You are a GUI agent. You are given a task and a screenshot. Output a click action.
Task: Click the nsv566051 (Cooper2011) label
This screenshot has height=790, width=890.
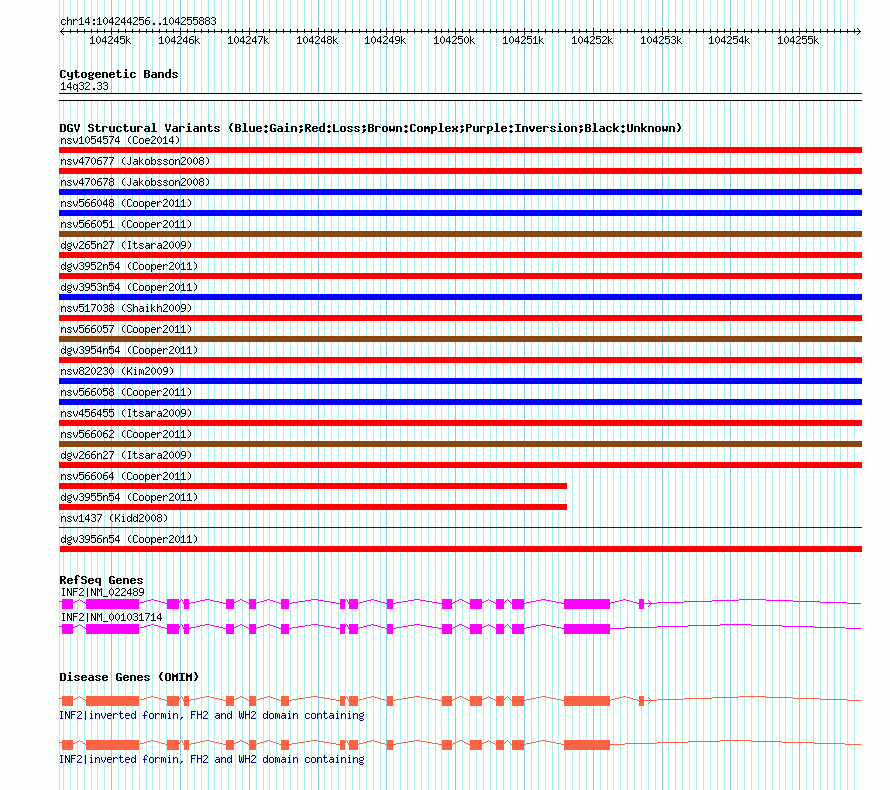(x=126, y=224)
